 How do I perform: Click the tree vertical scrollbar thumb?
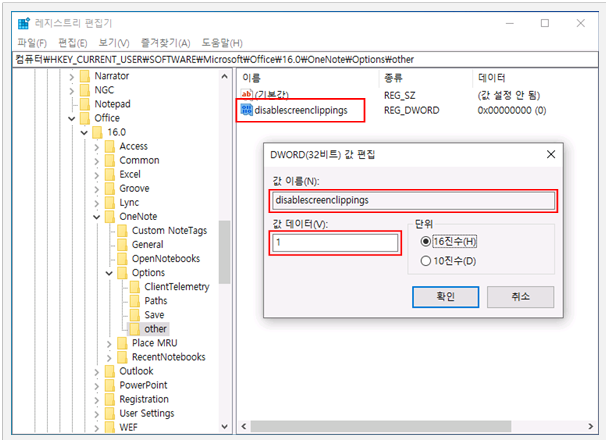click(224, 252)
